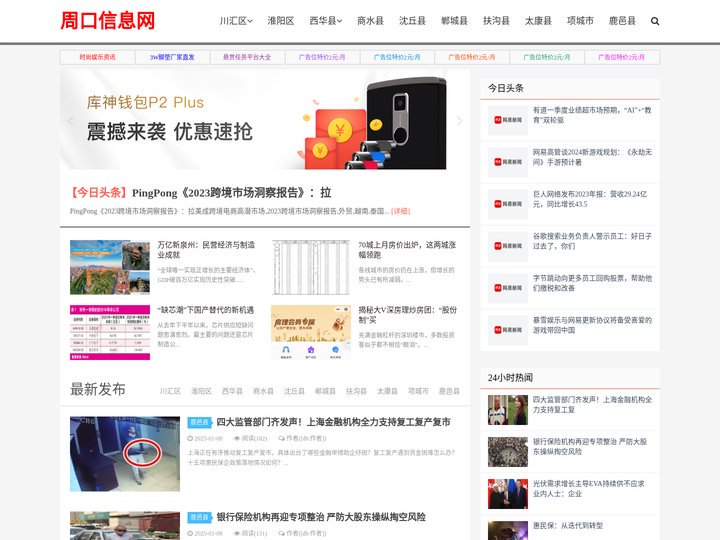Open 项城市 in the top navigation
720x540 pixels.
tap(580, 21)
